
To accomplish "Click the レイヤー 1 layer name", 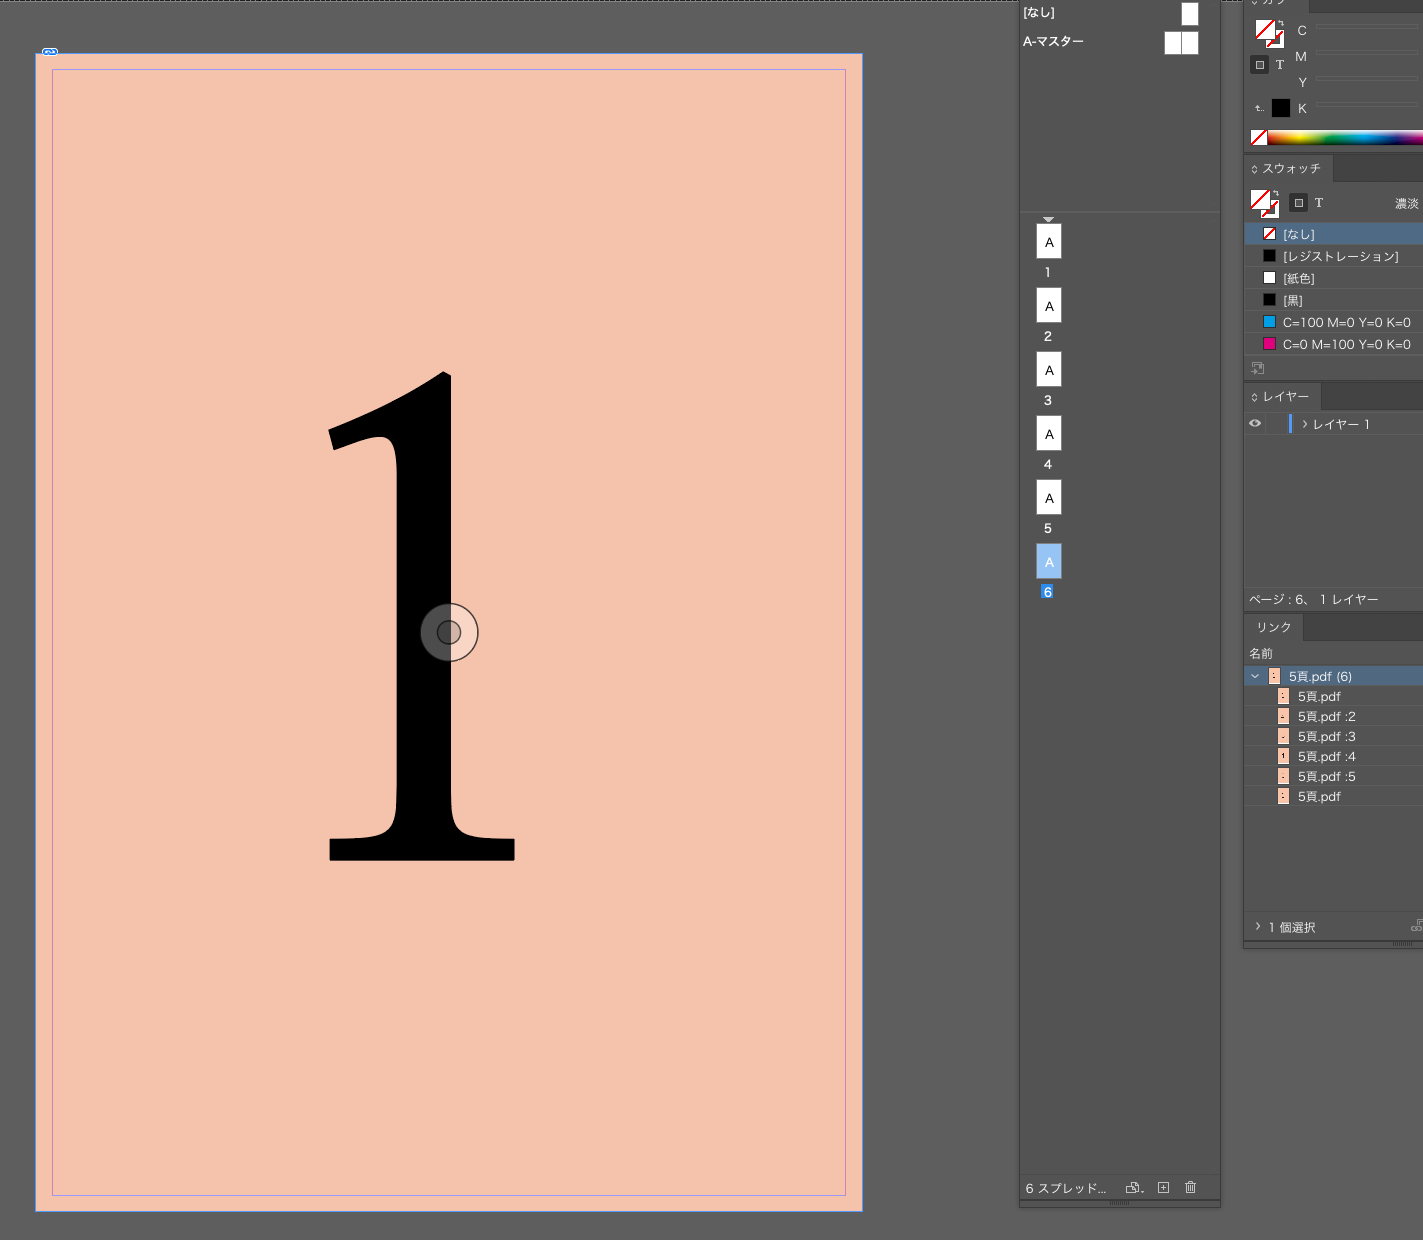I will coord(1341,424).
